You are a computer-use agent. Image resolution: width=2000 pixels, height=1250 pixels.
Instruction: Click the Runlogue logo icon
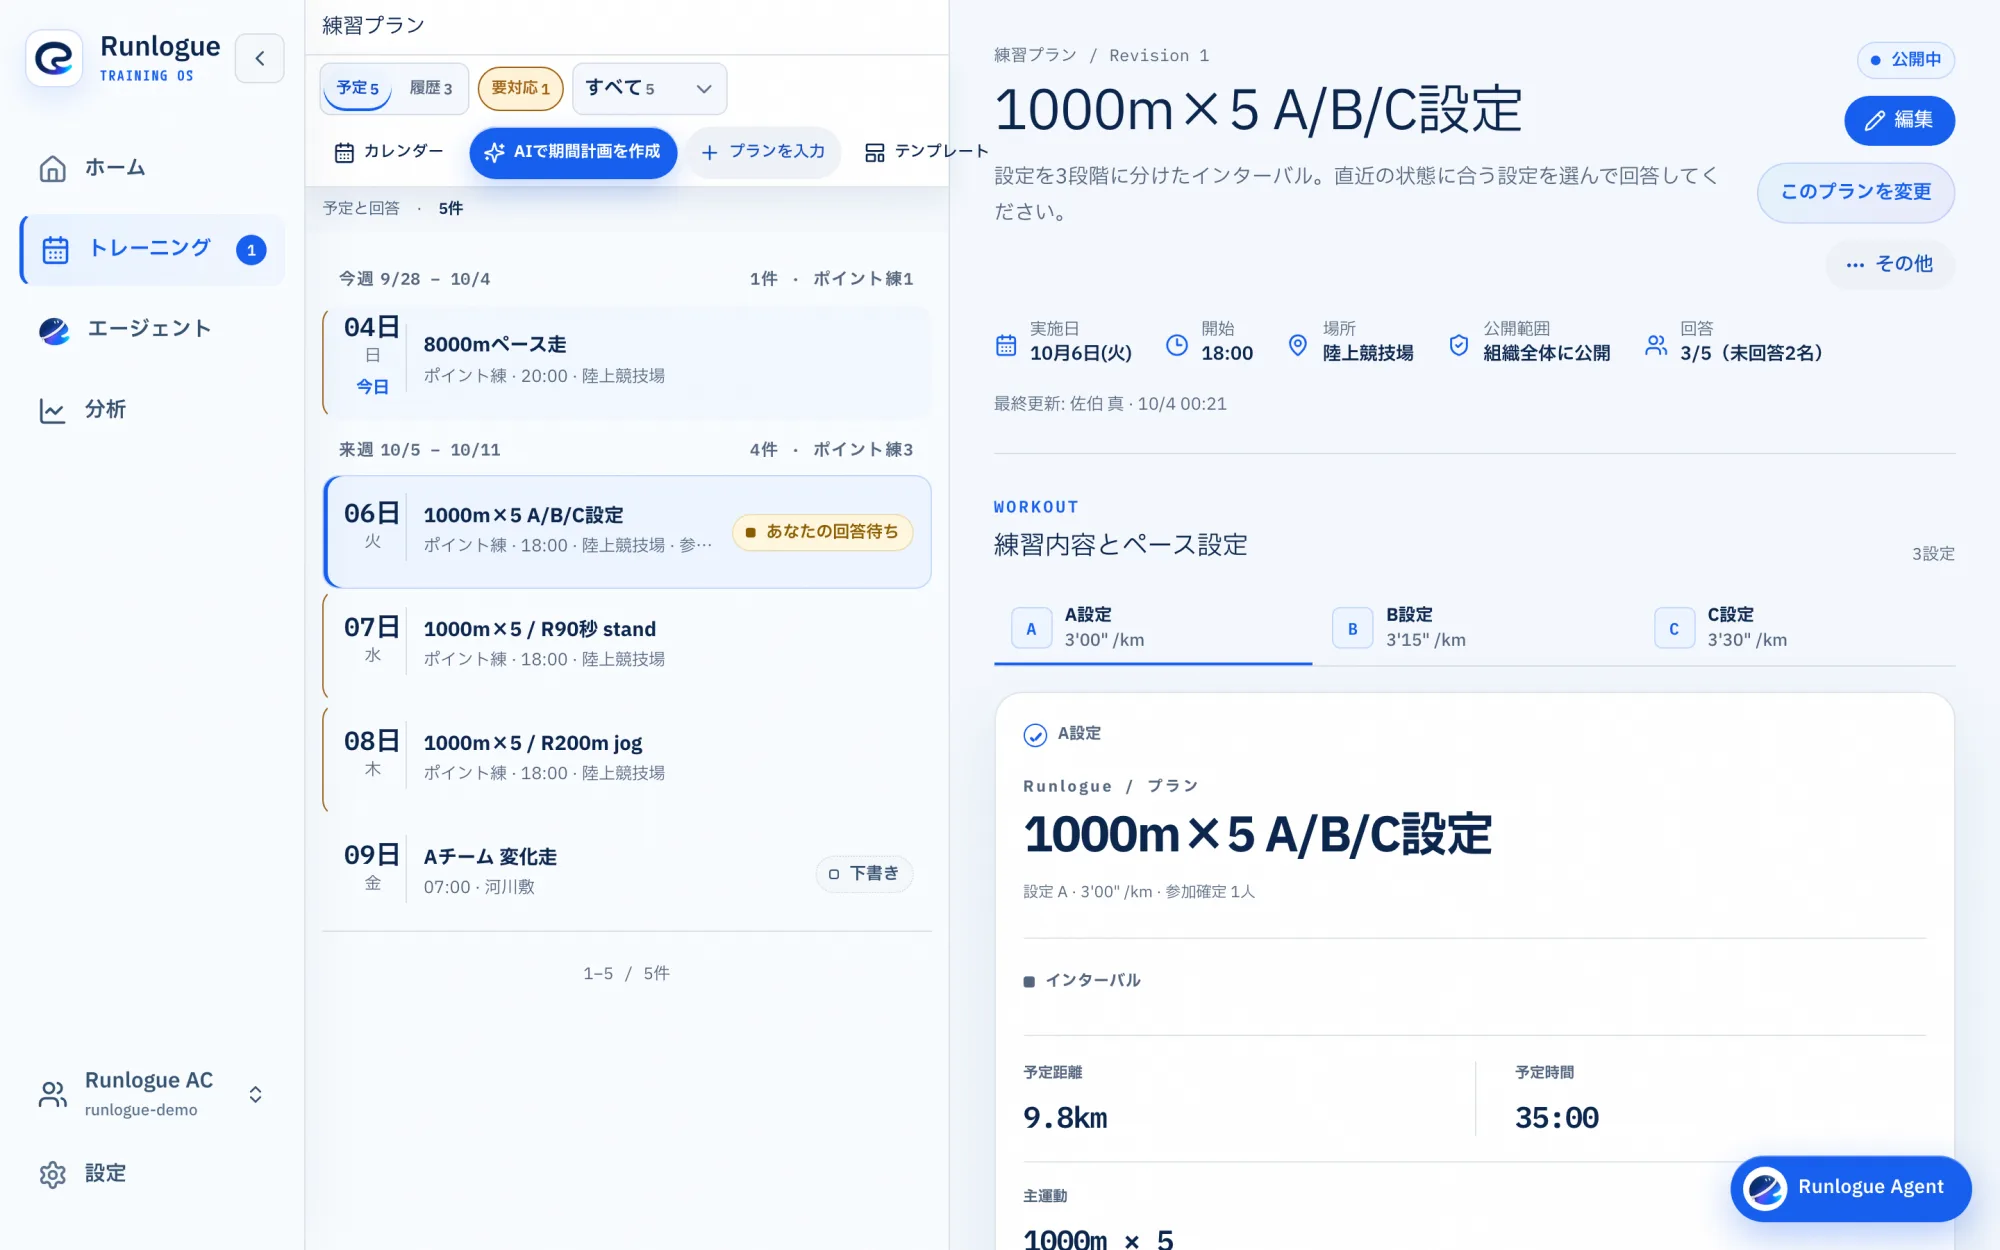(54, 58)
